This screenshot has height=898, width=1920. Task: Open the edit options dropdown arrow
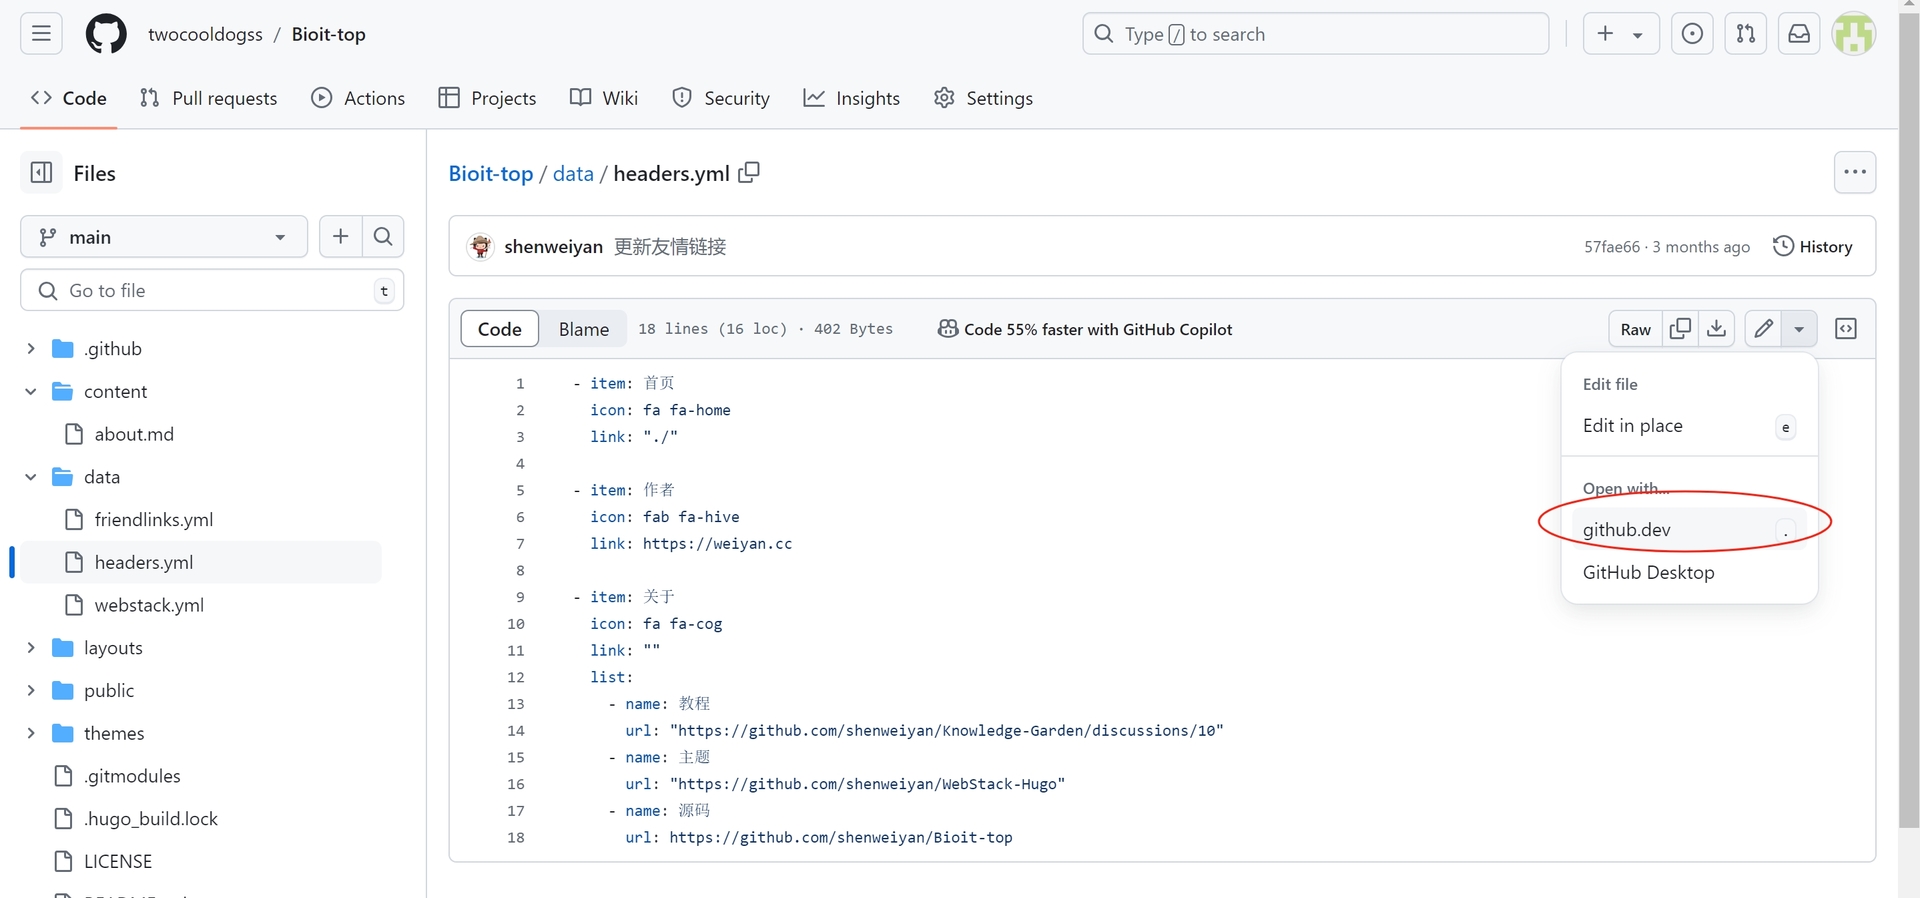coord(1799,329)
